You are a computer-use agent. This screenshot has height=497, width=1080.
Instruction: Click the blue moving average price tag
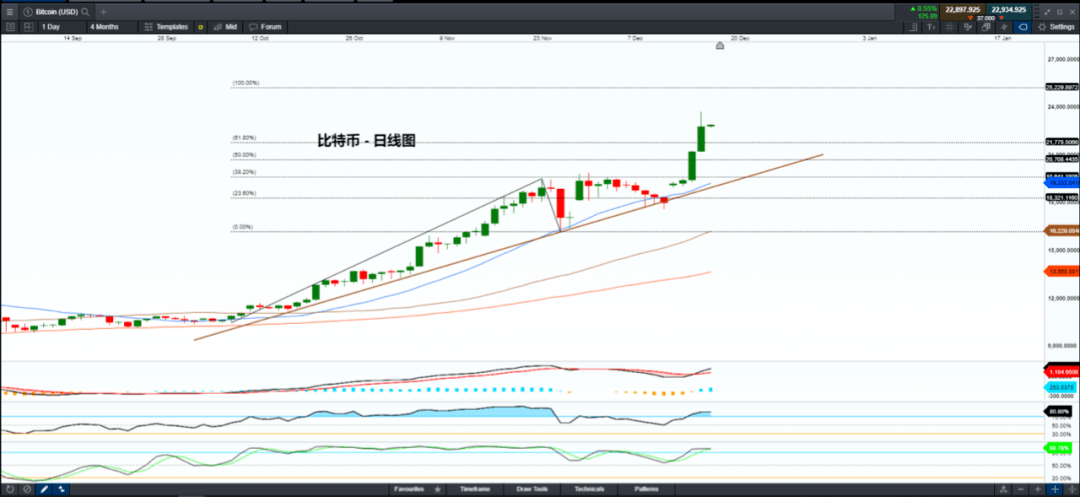(x=1062, y=184)
